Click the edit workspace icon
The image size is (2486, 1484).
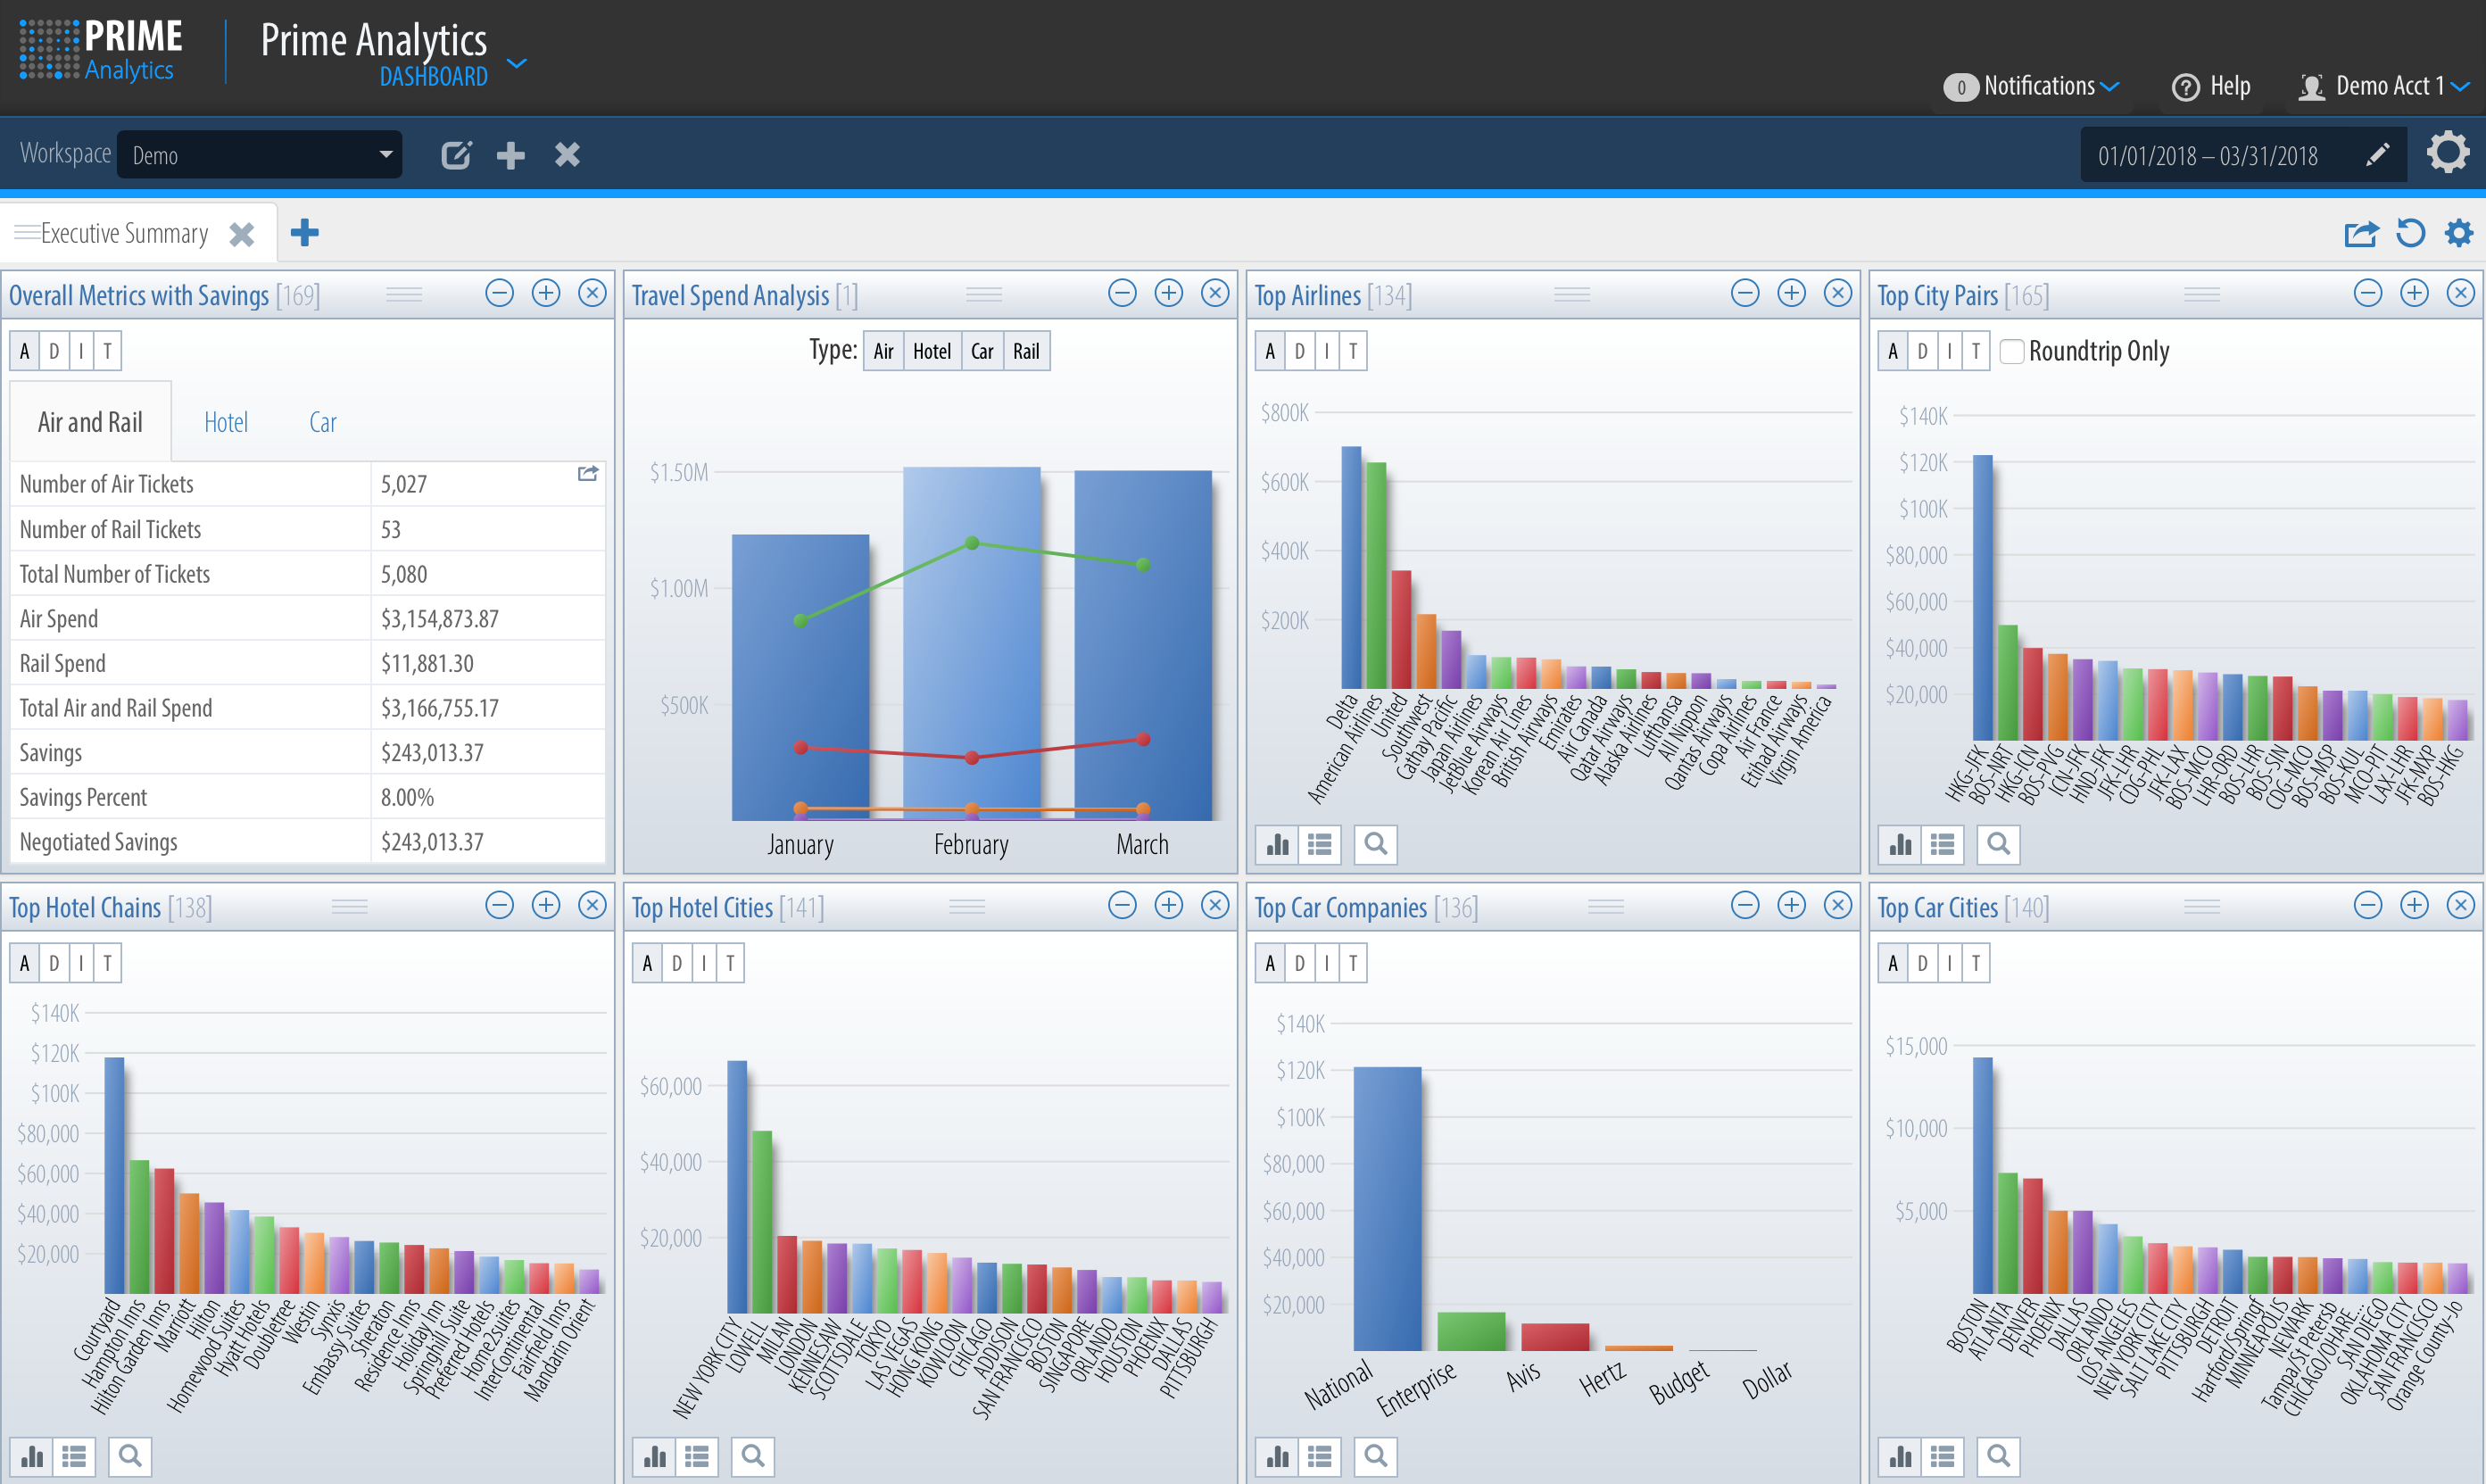click(456, 155)
